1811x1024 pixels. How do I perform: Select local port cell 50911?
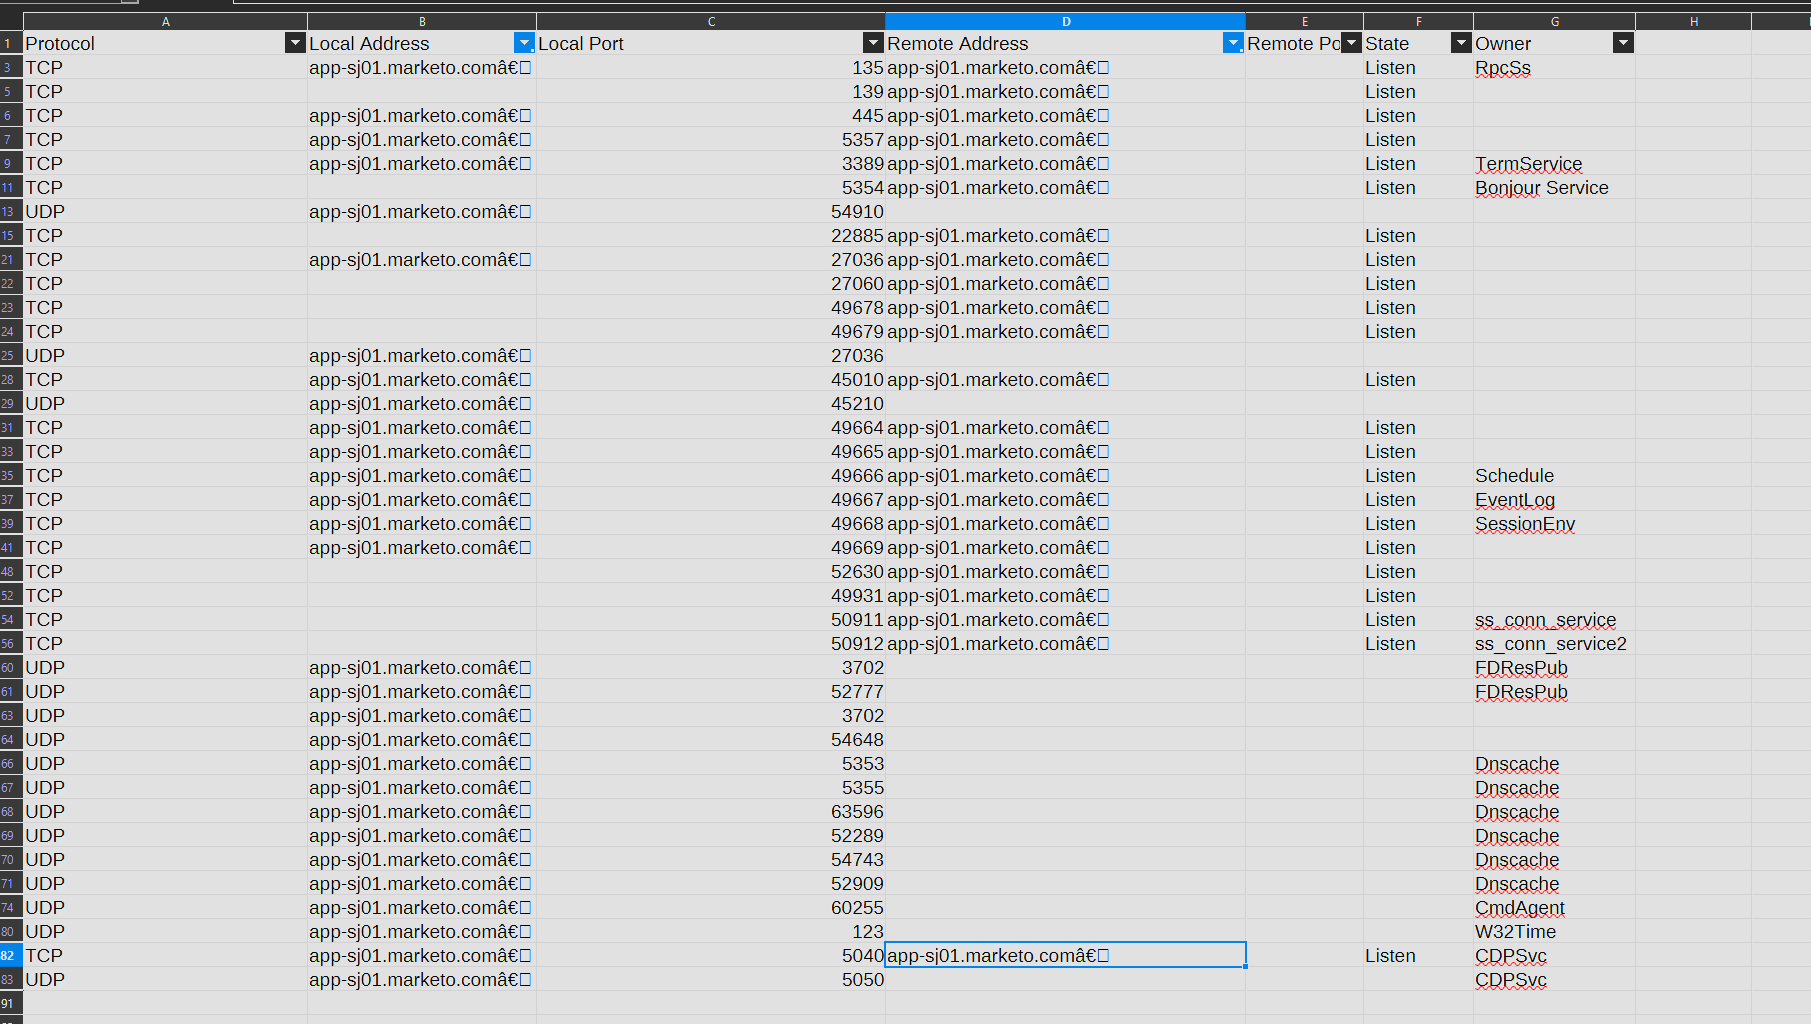[x=711, y=620]
